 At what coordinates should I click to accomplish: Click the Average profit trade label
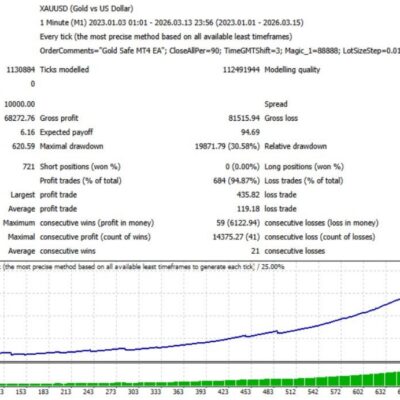pos(43,209)
